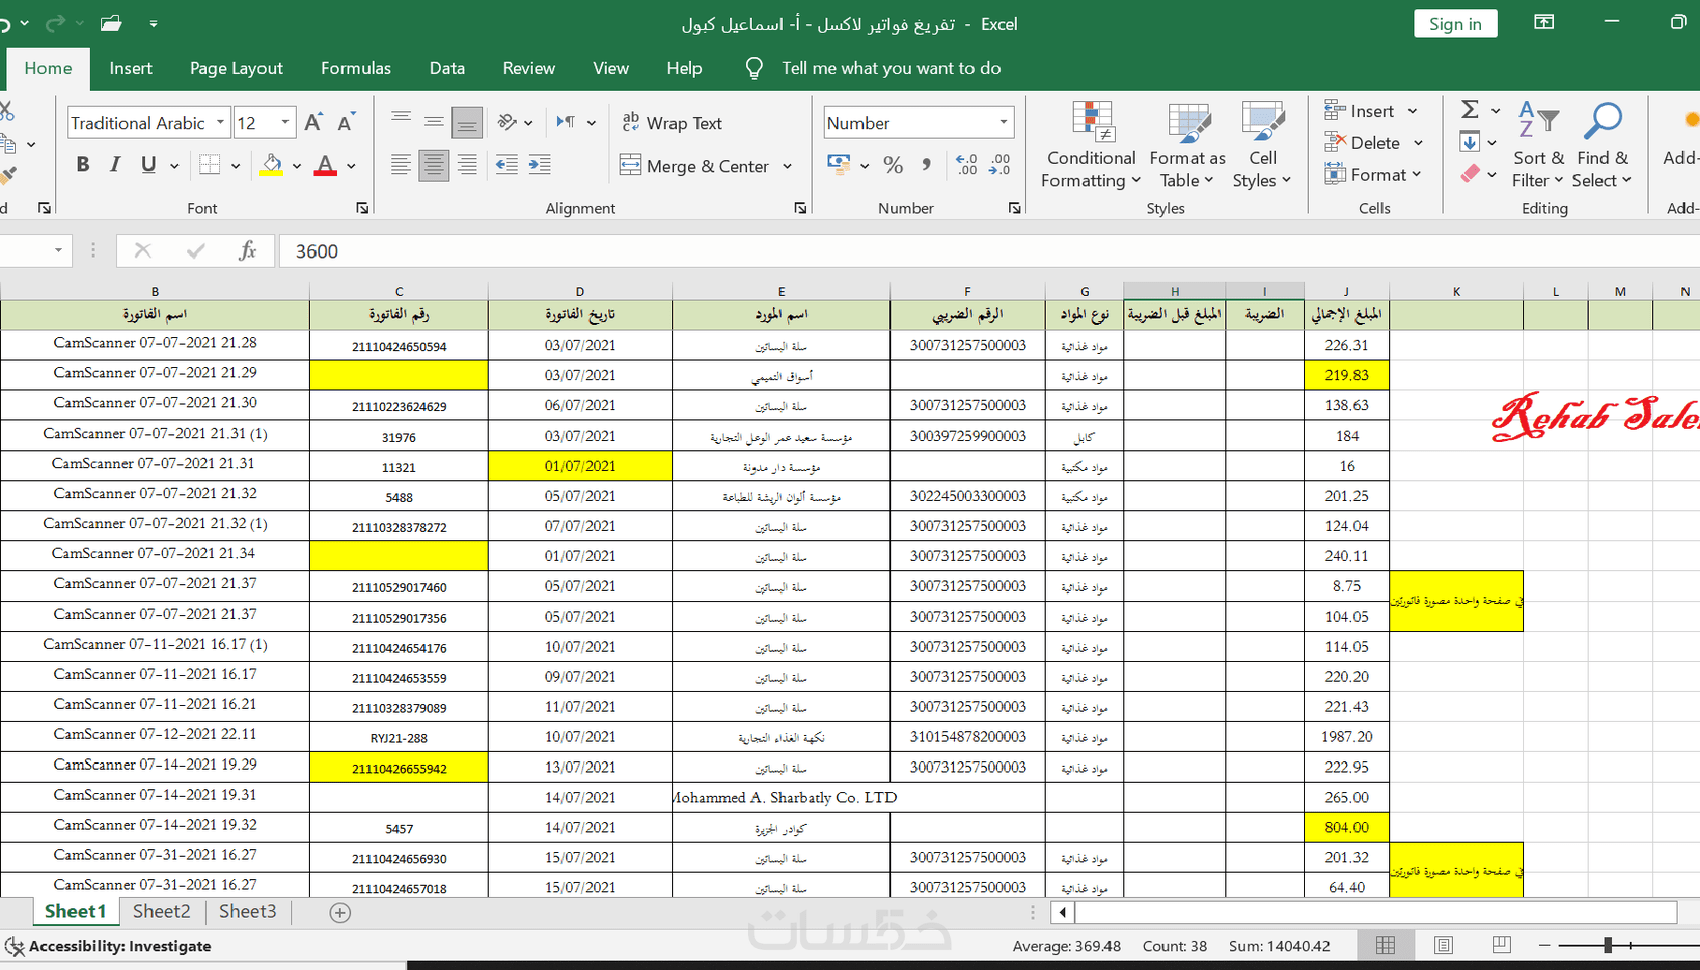Click AutoSum icon
The height and width of the screenshot is (970, 1700).
point(1469,110)
